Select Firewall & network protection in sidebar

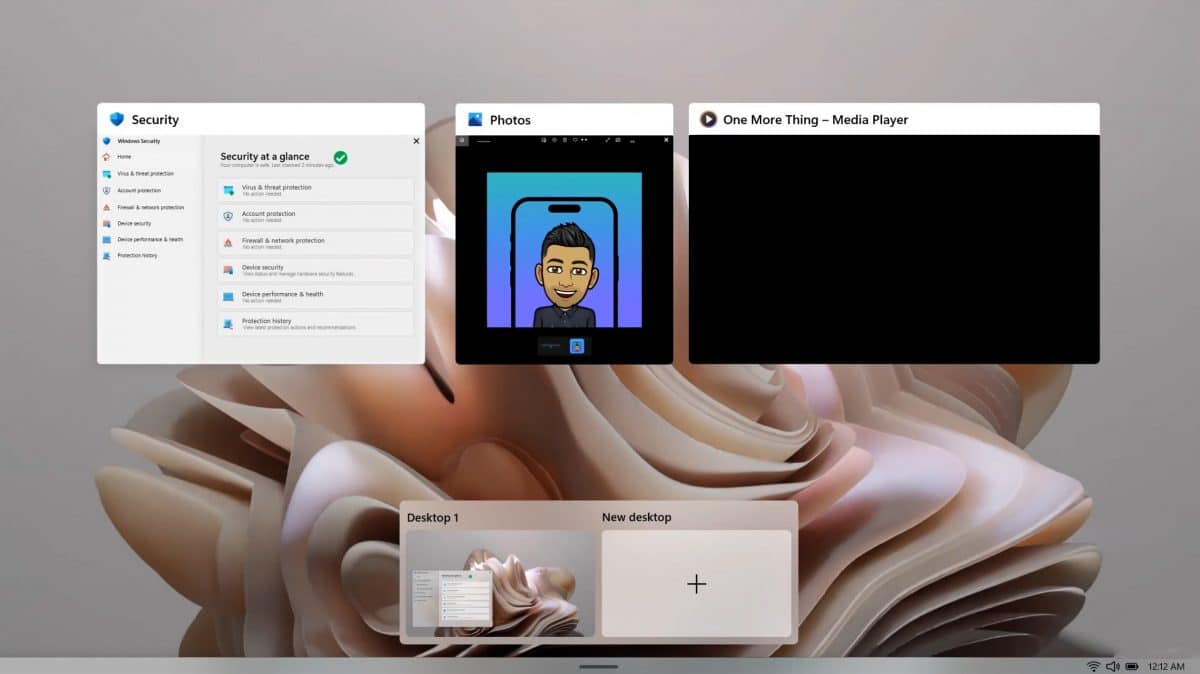pos(150,207)
